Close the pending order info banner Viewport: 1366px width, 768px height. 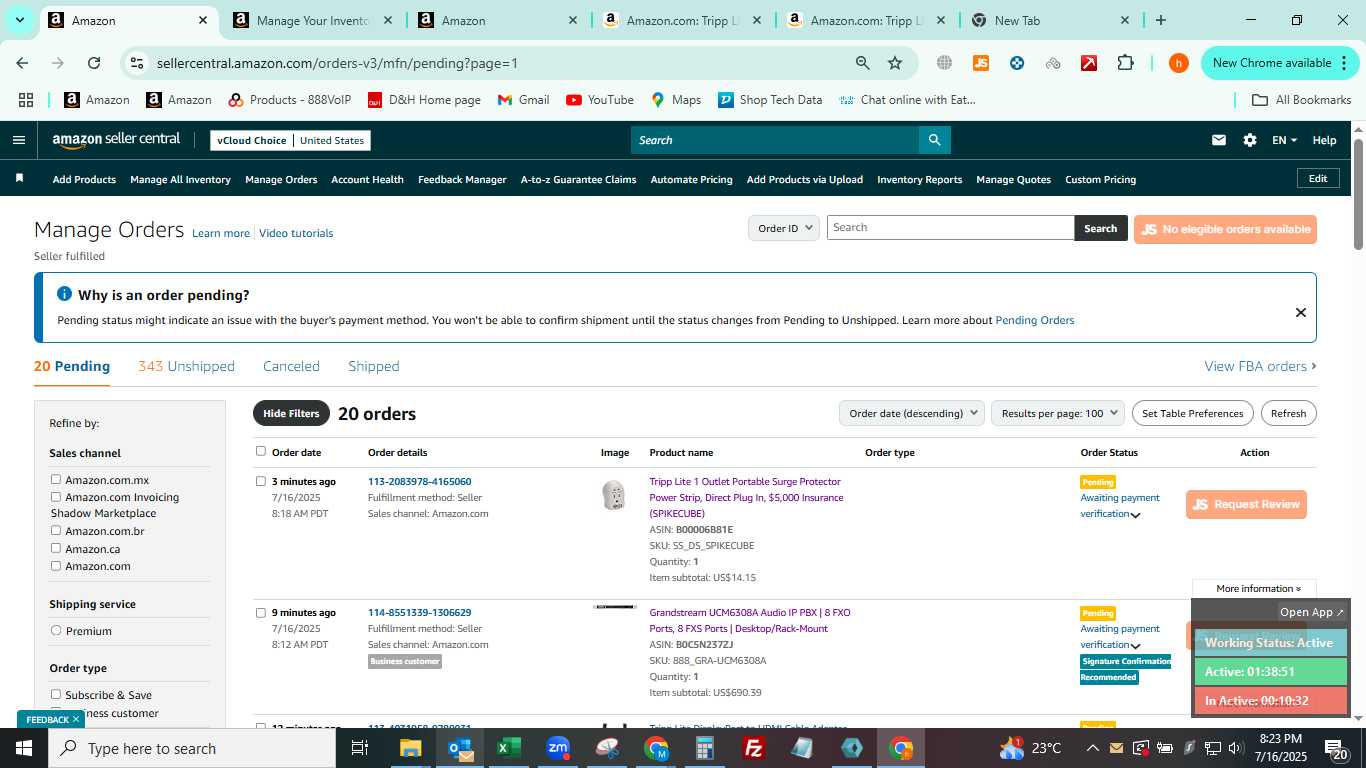(1301, 312)
